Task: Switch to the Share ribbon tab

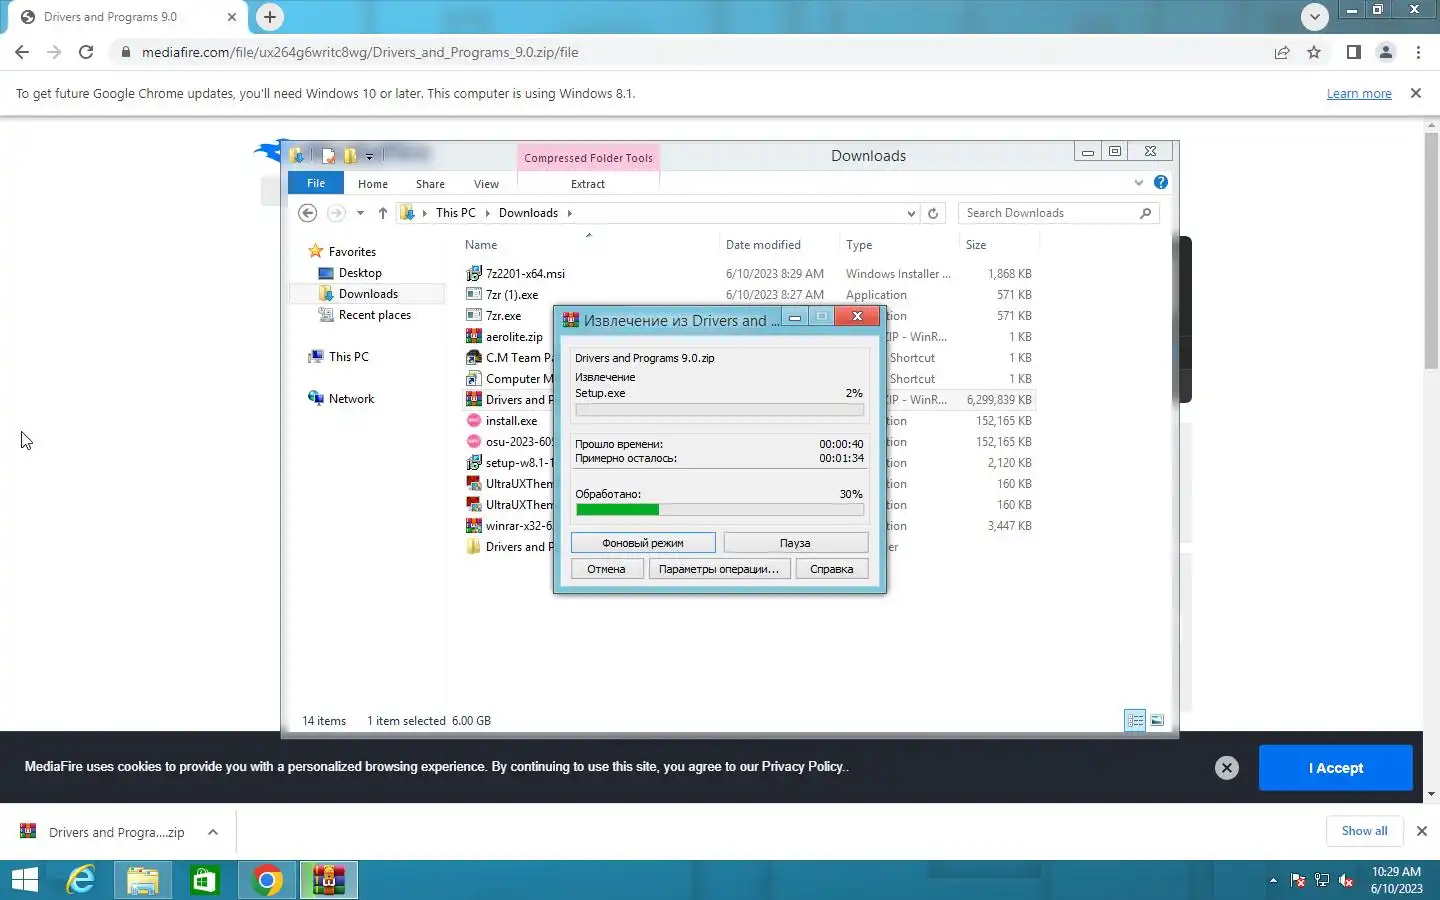Action: (430, 184)
